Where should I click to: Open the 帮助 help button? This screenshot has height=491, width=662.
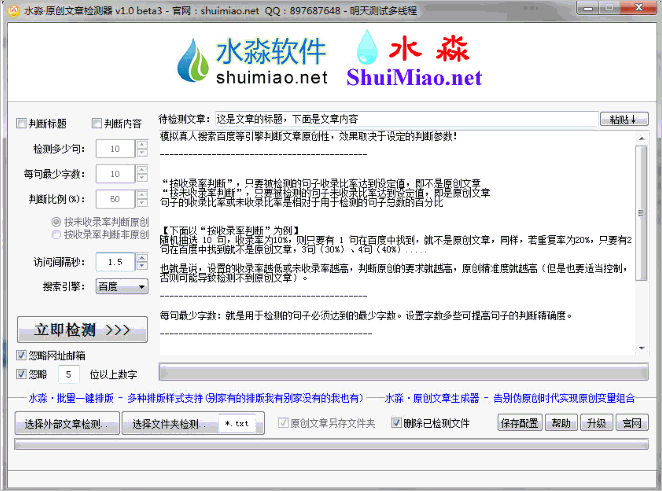pos(561,423)
